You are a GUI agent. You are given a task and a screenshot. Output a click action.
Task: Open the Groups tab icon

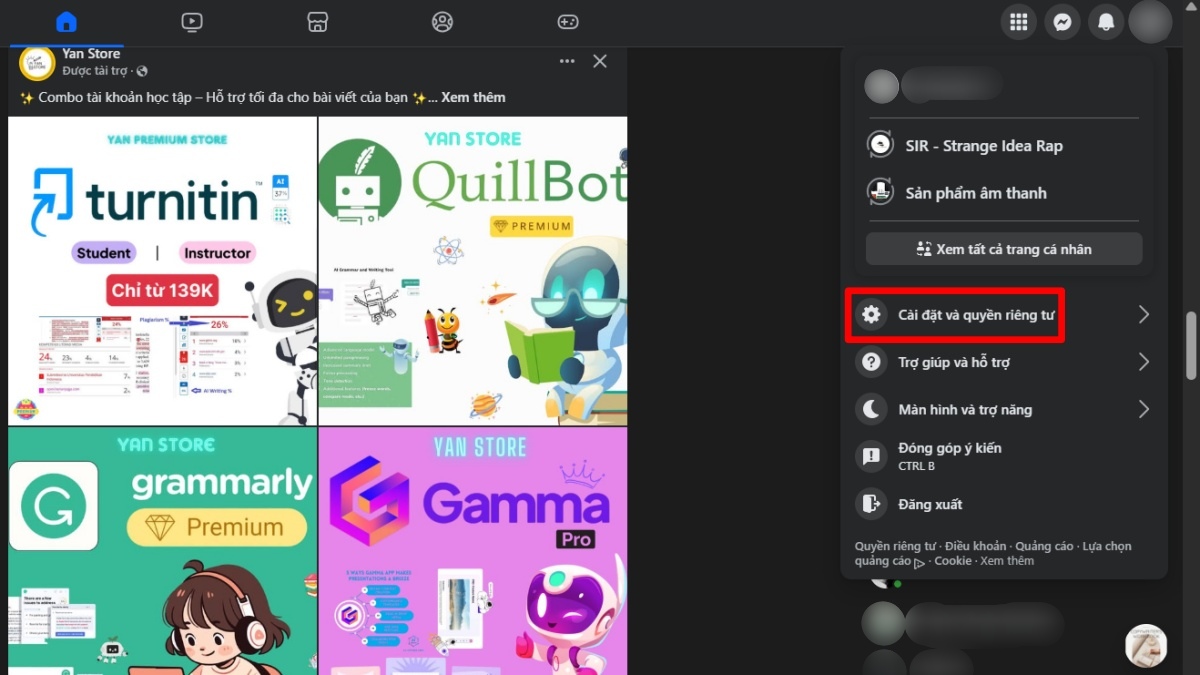442,21
